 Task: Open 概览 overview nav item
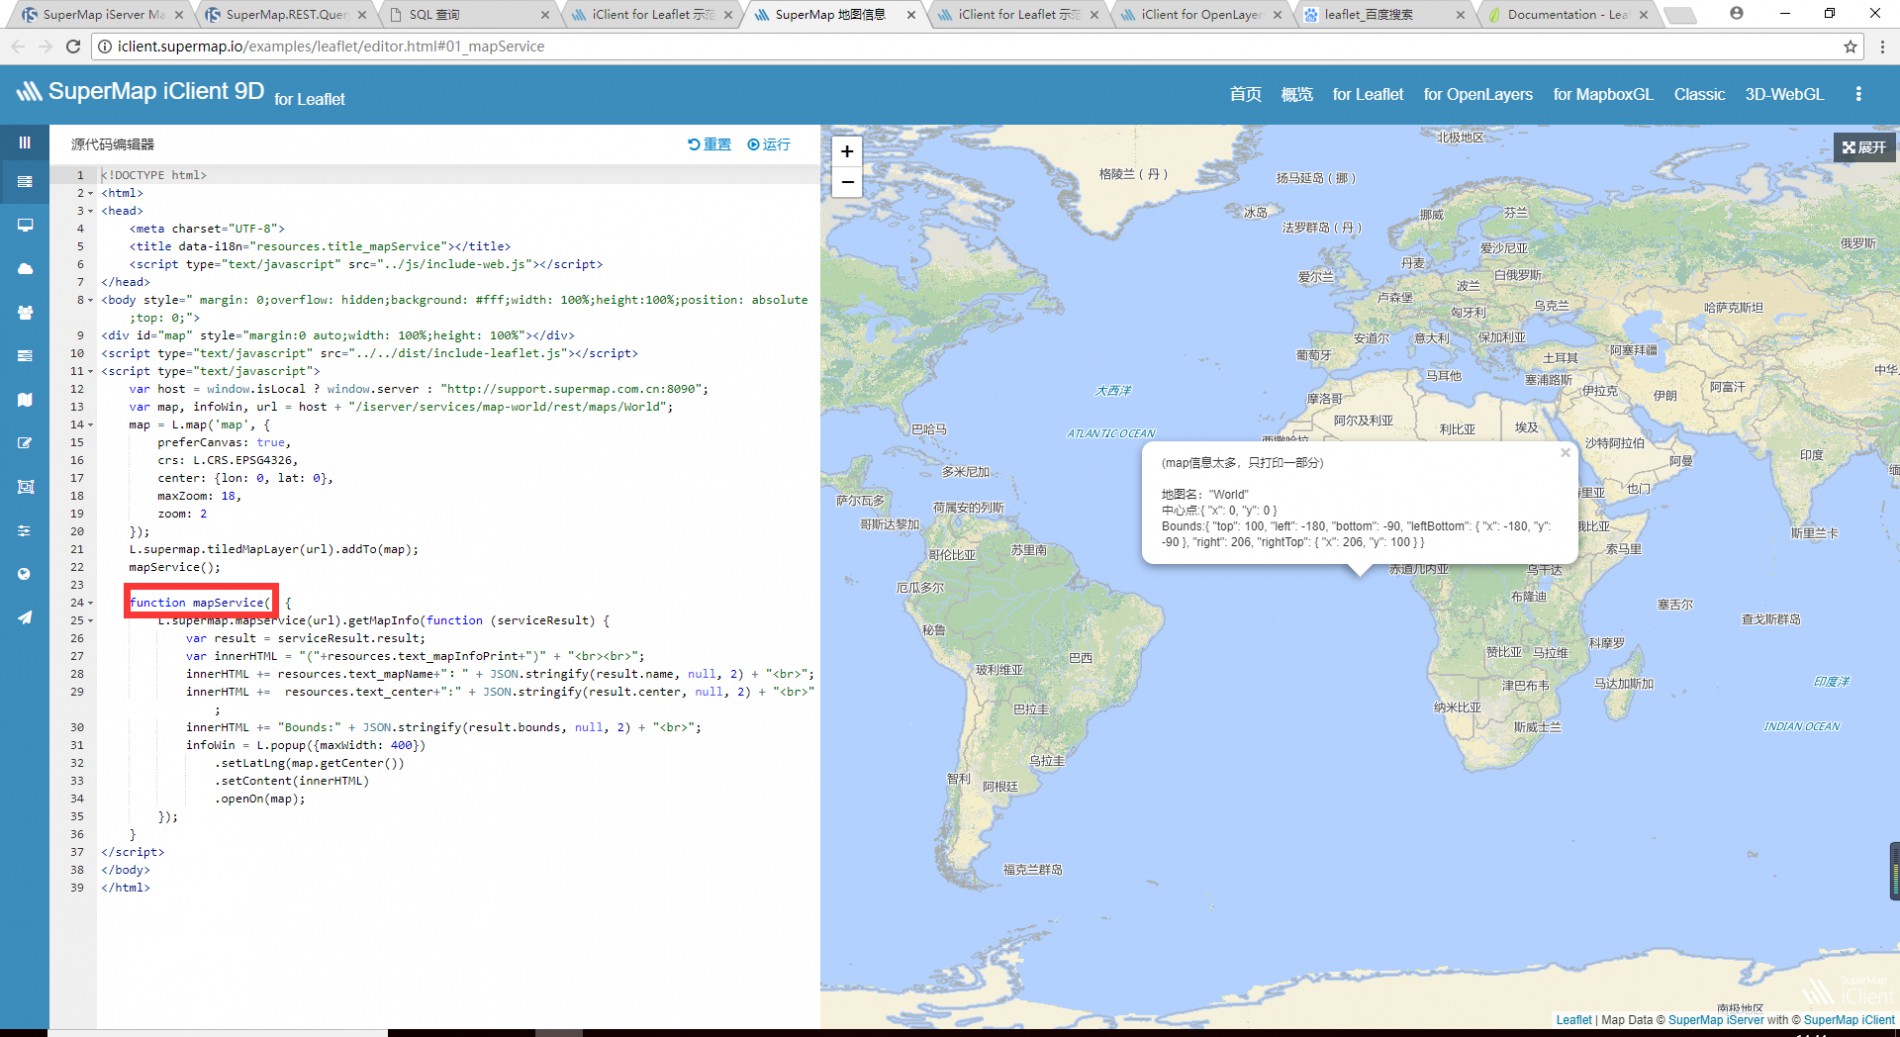1297,94
